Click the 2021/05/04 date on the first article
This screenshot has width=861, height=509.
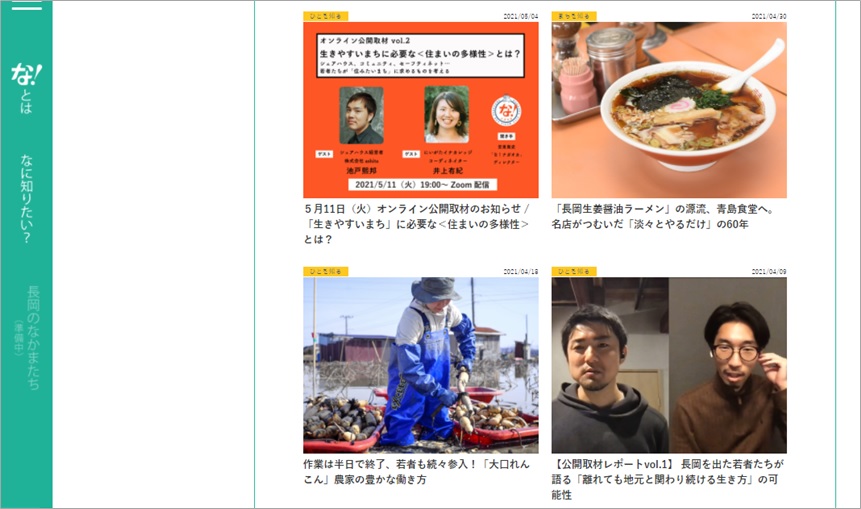pos(521,16)
